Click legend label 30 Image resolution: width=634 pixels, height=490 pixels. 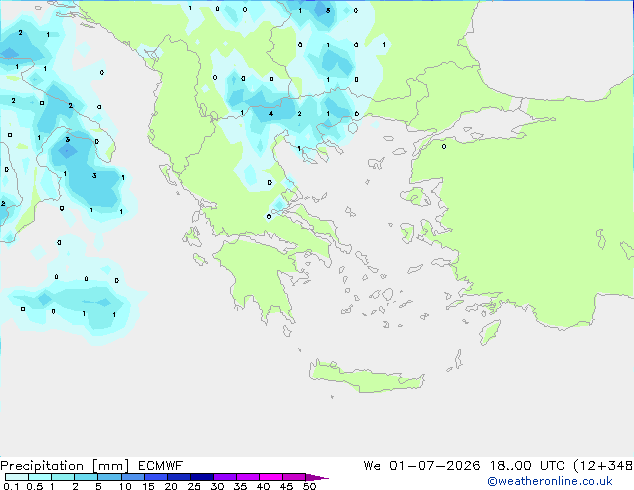coord(217,486)
